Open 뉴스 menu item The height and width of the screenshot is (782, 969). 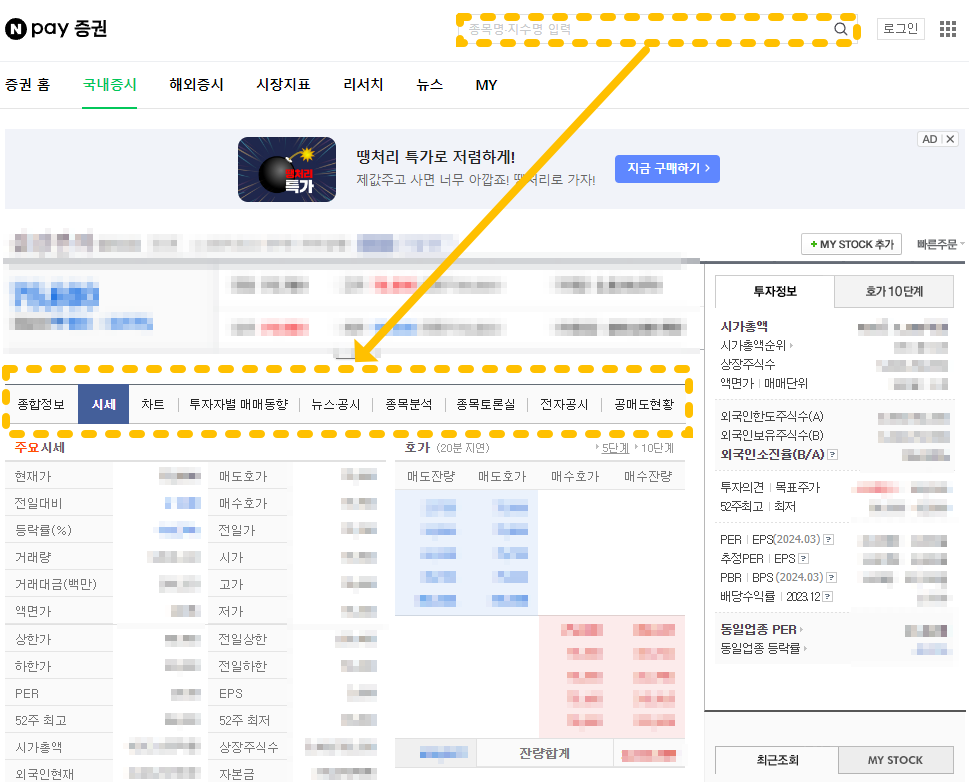(x=429, y=85)
